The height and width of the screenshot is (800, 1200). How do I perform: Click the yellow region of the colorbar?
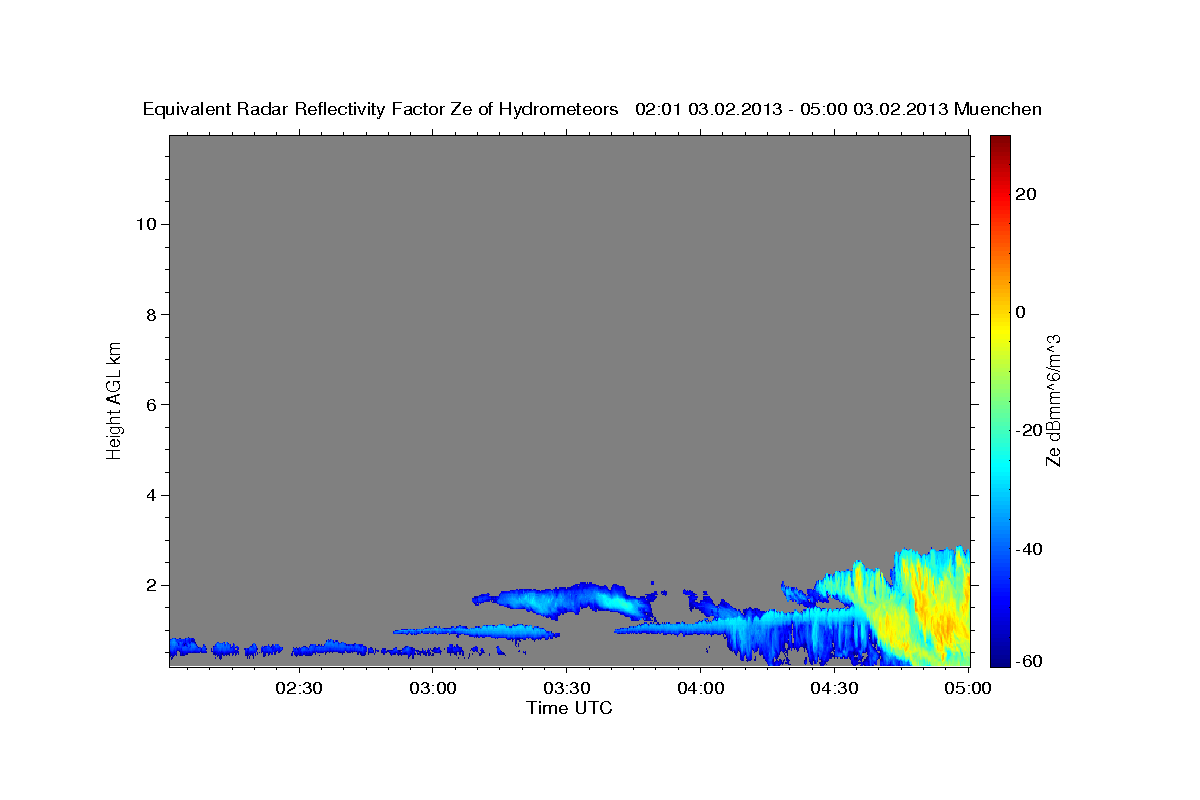[x=1000, y=330]
